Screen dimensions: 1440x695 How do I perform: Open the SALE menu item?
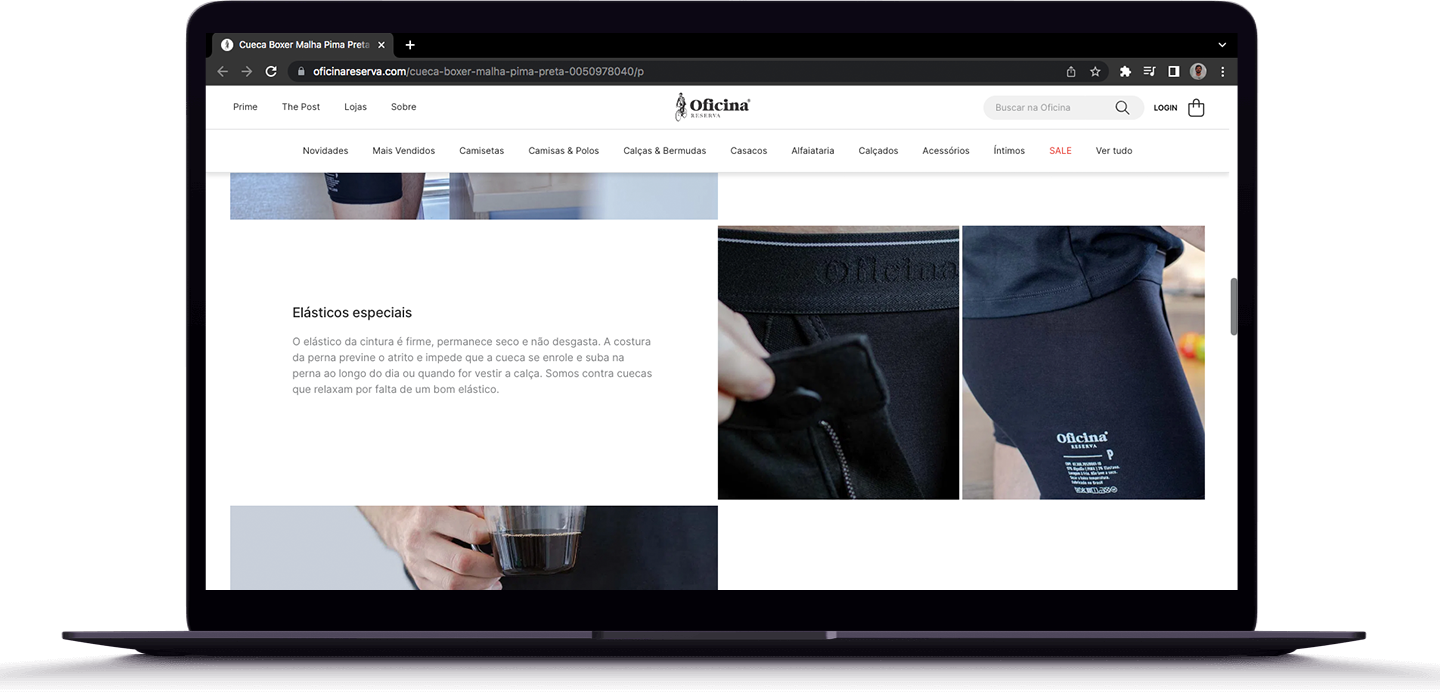pos(1060,151)
